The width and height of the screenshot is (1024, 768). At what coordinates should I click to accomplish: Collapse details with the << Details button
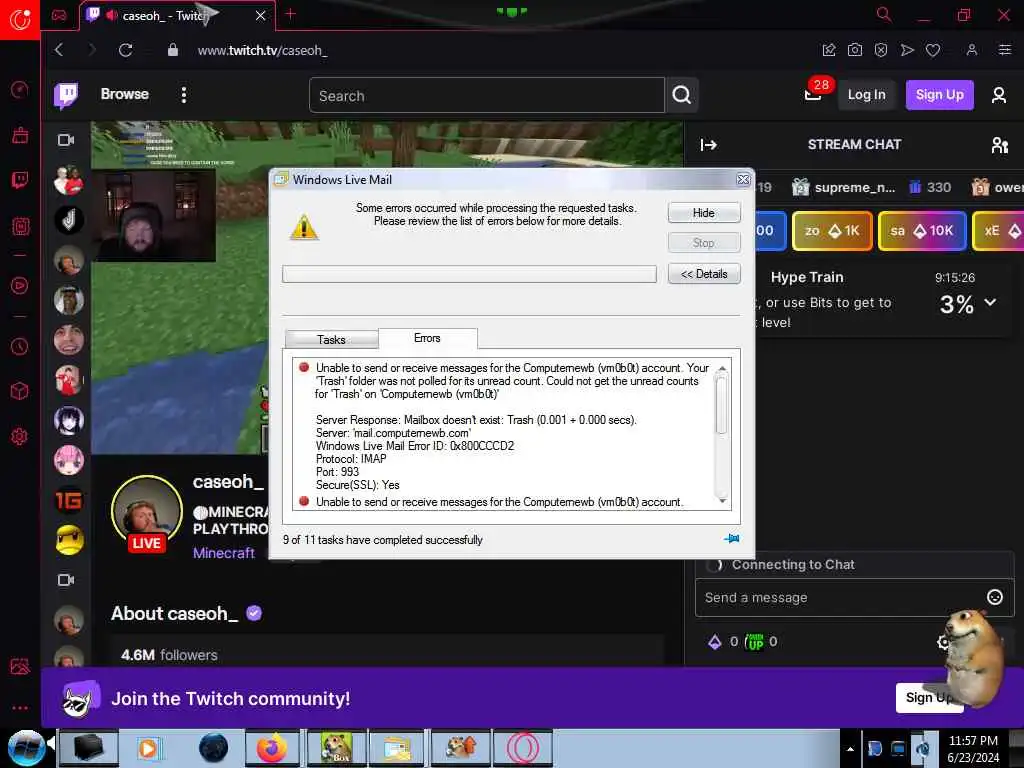coord(704,274)
